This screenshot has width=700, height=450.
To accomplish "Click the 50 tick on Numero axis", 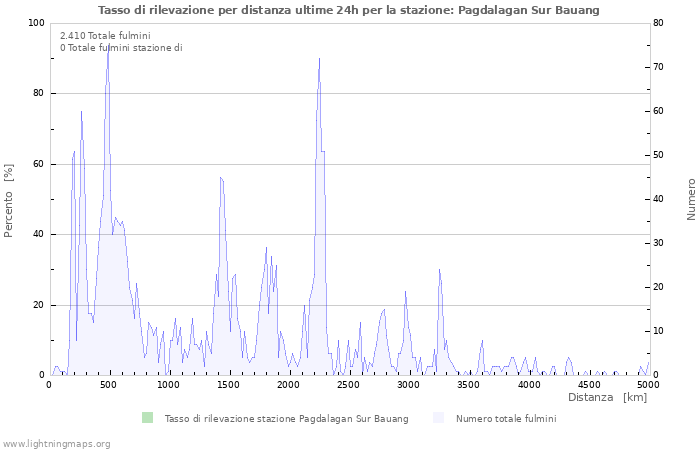I will click(658, 155).
